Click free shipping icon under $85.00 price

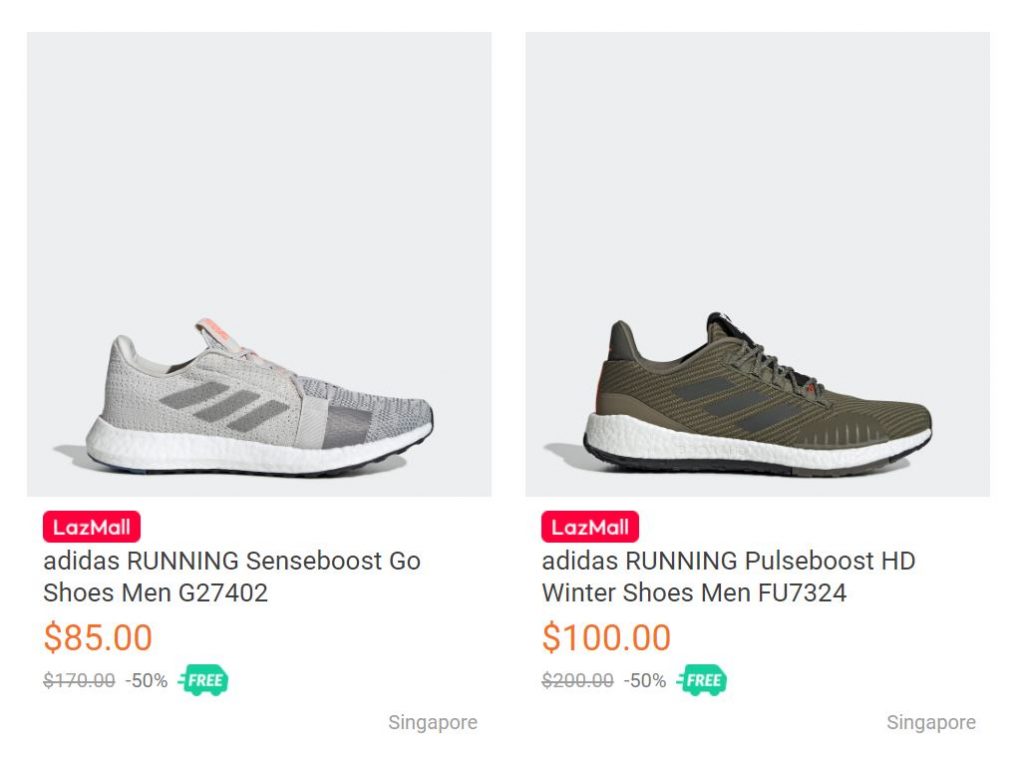click(203, 681)
